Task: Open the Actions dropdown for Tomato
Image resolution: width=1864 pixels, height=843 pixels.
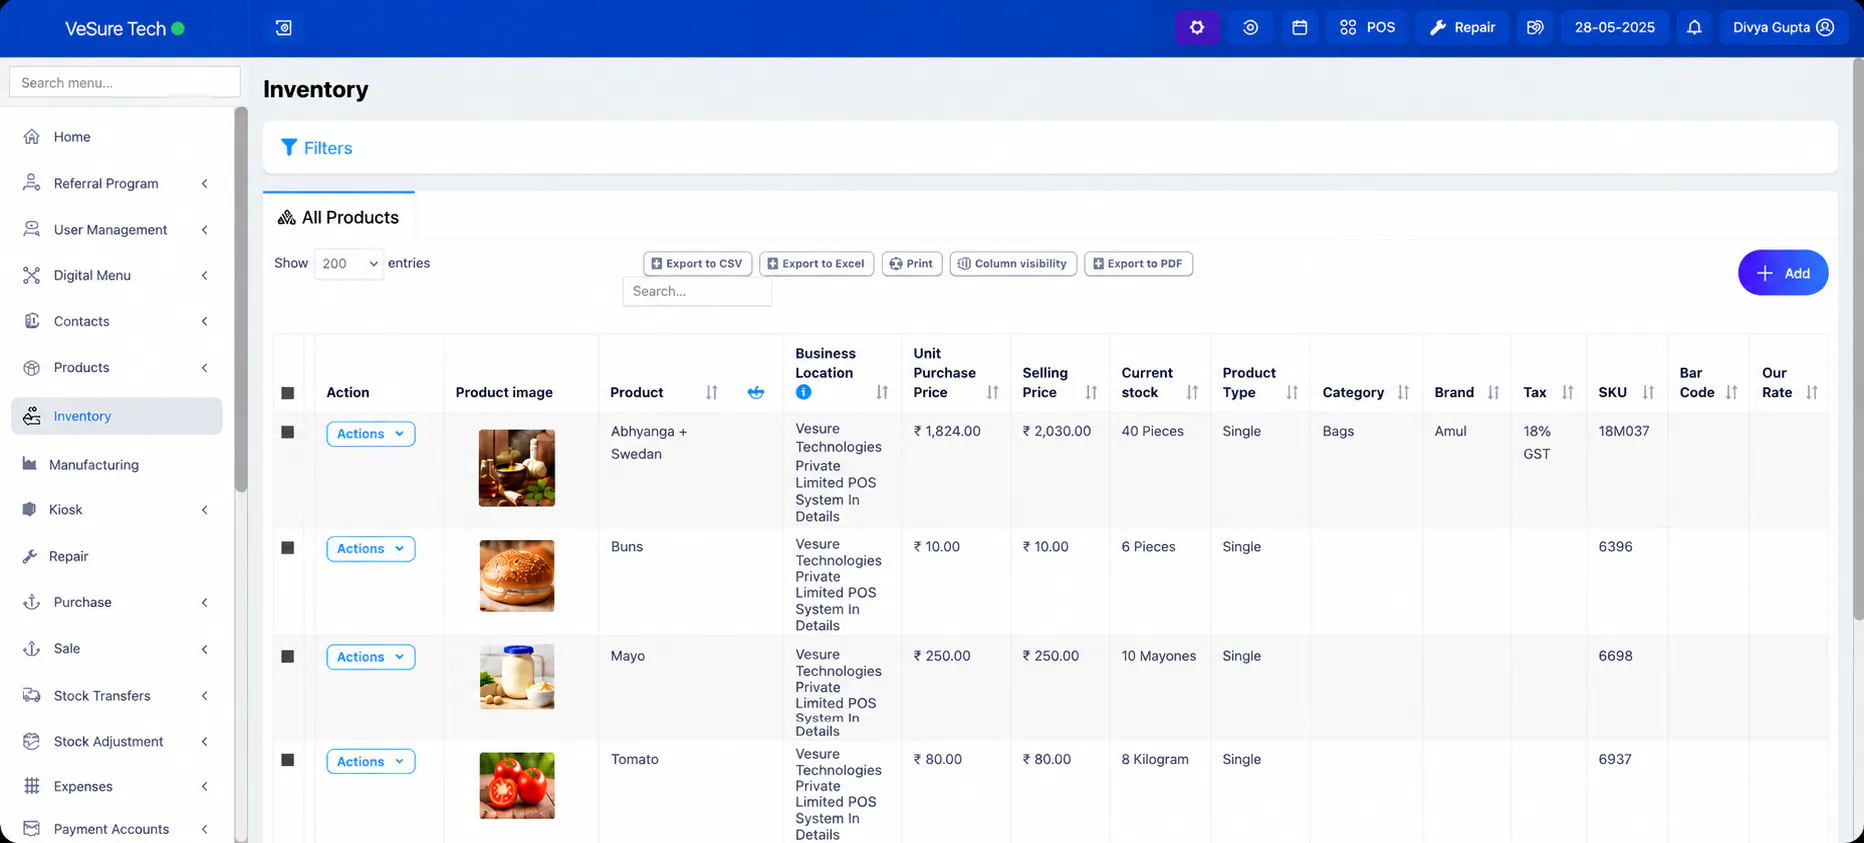Action: [370, 762]
